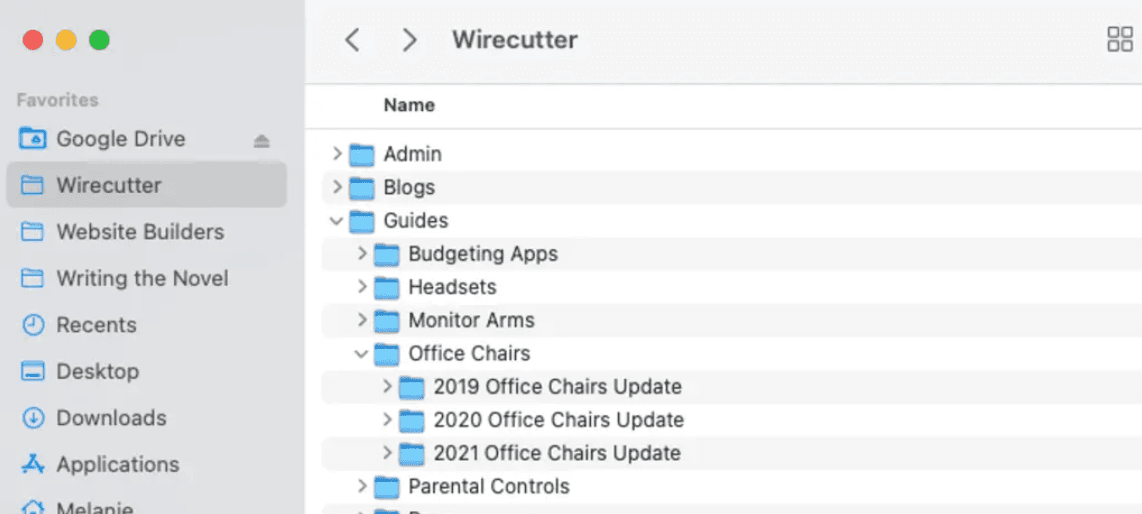Image resolution: width=1142 pixels, height=514 pixels.
Task: Select the Monitor Arms folder row
Action: tap(732, 320)
